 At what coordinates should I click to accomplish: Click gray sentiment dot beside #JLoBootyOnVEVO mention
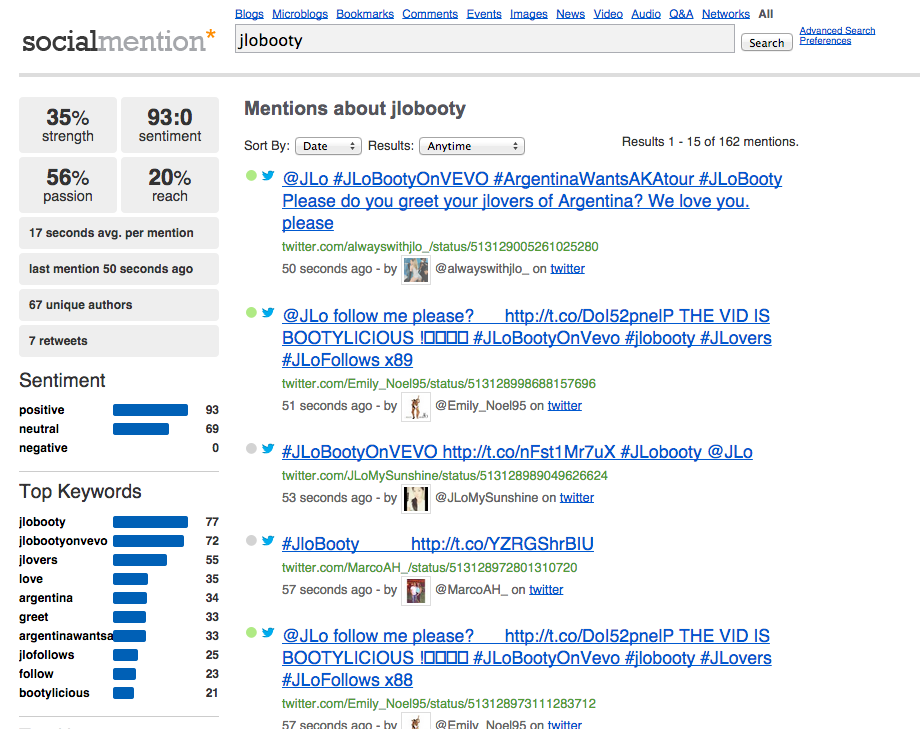251,449
